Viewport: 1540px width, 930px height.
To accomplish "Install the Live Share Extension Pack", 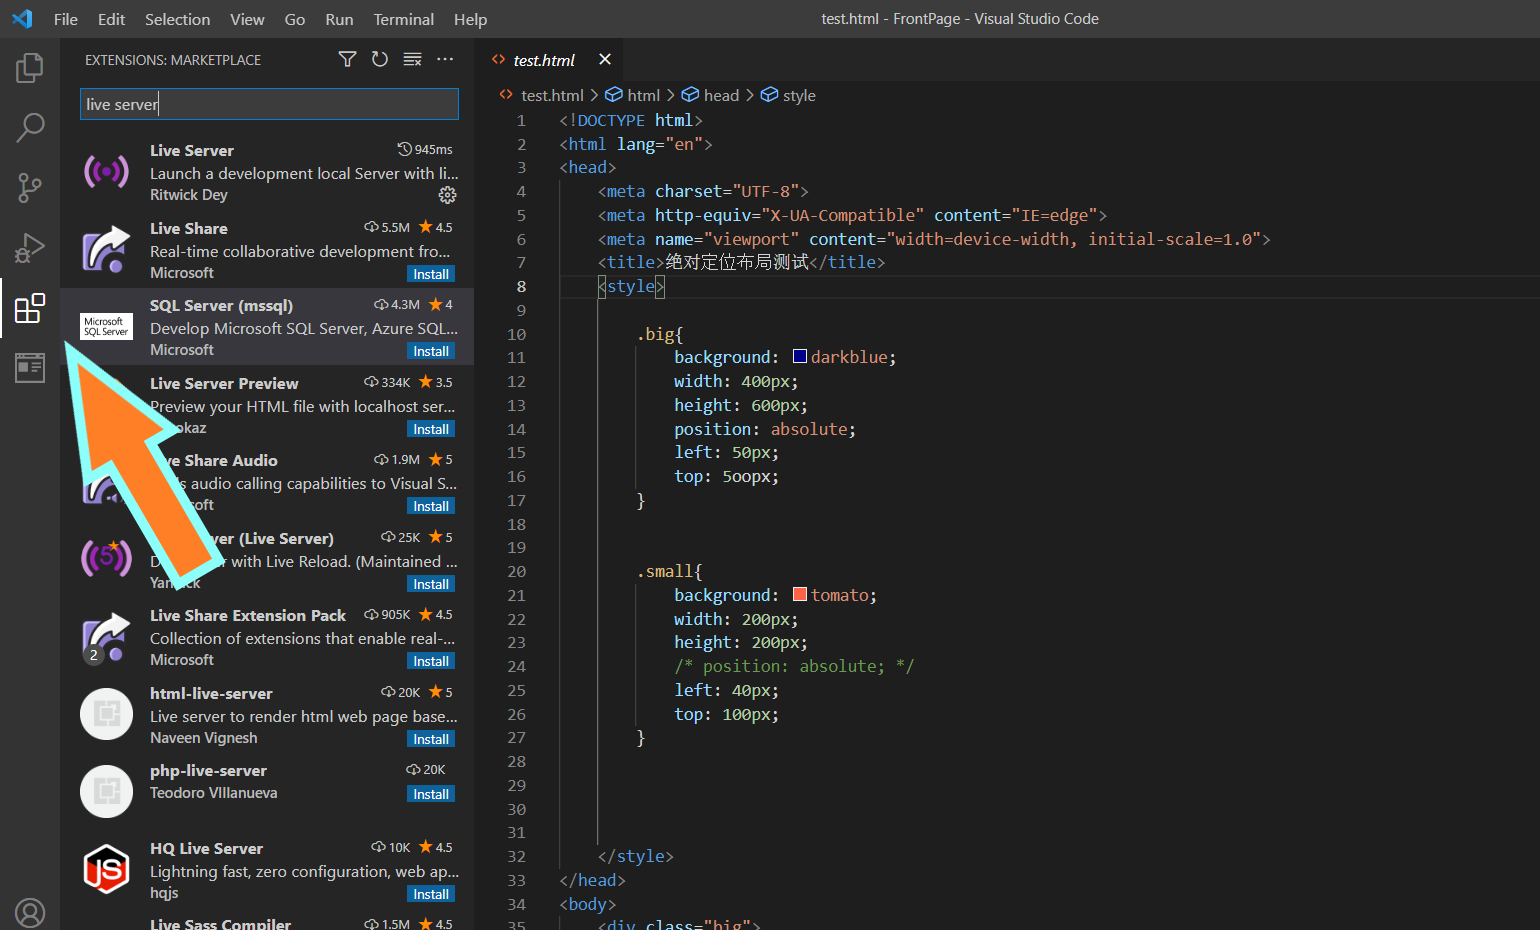I will 431,661.
